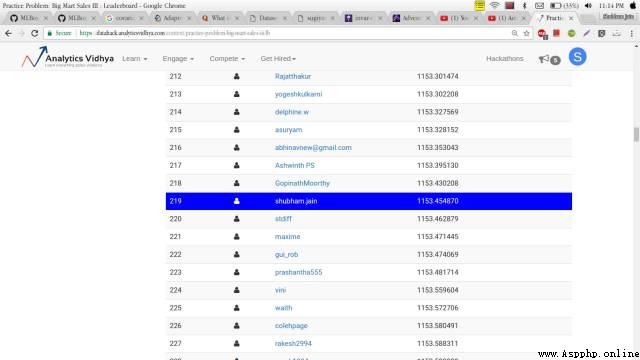Open yogeshkulkarni's profile link

pyautogui.click(x=298, y=94)
